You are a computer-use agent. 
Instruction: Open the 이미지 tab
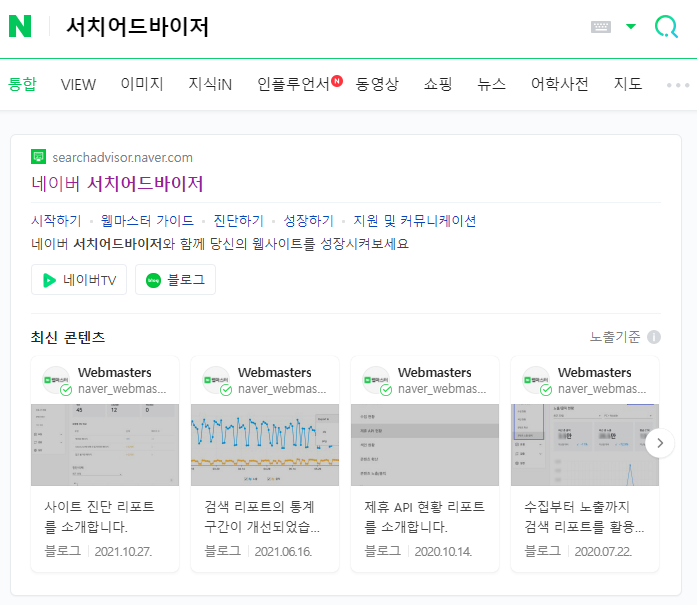coord(142,84)
